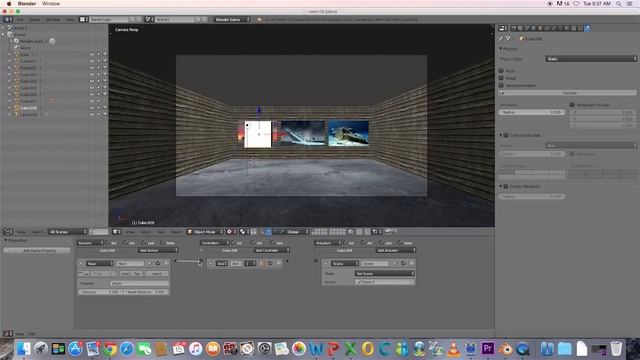
Task: Open Finder from the dock
Action: (x=23, y=349)
